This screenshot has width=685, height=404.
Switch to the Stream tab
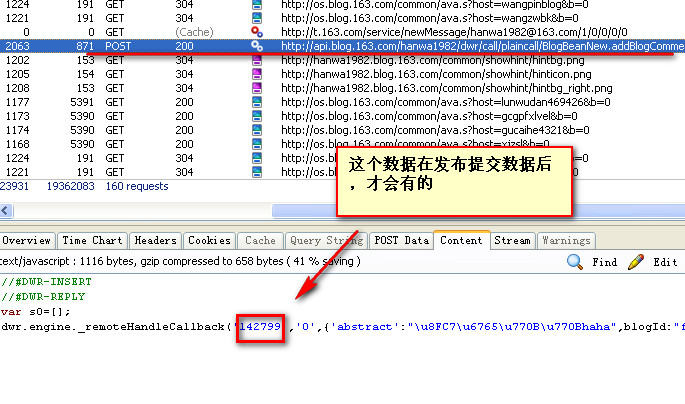[x=512, y=240]
